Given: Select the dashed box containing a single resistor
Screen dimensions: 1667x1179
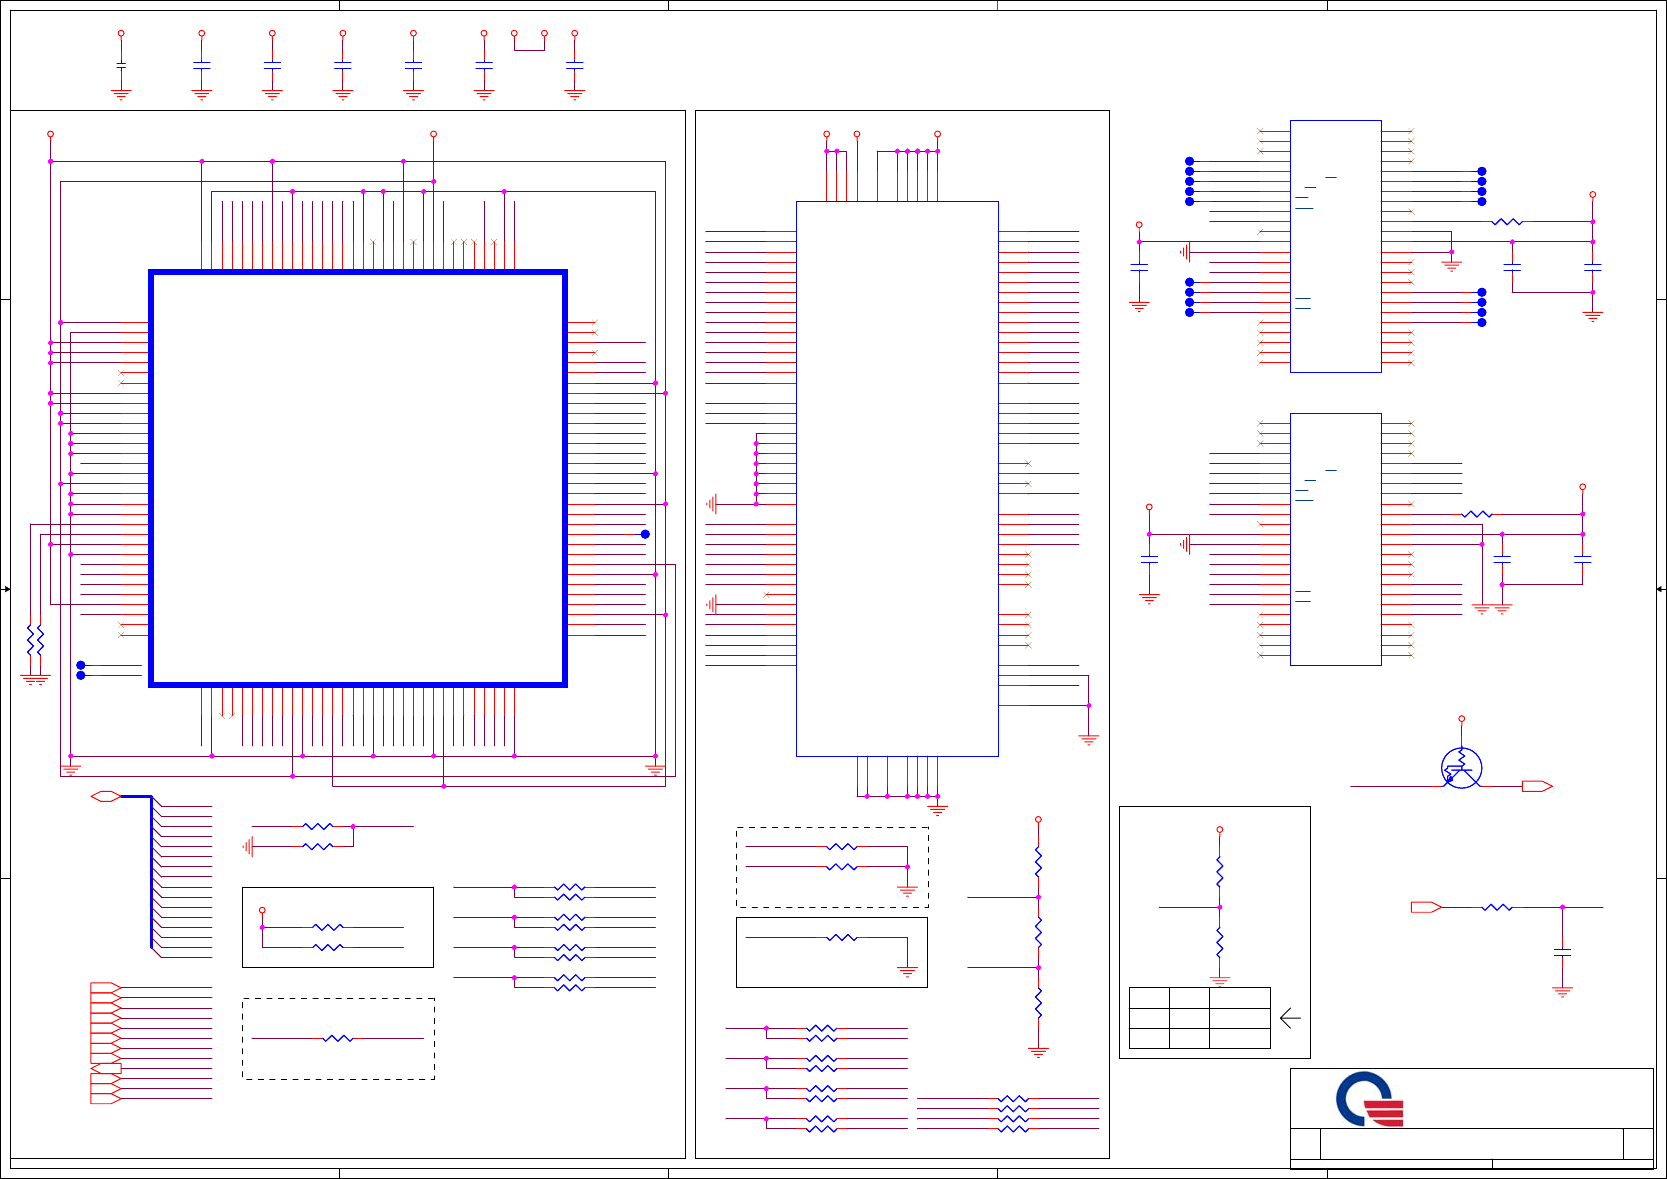Looking at the screenshot, I should [338, 1038].
